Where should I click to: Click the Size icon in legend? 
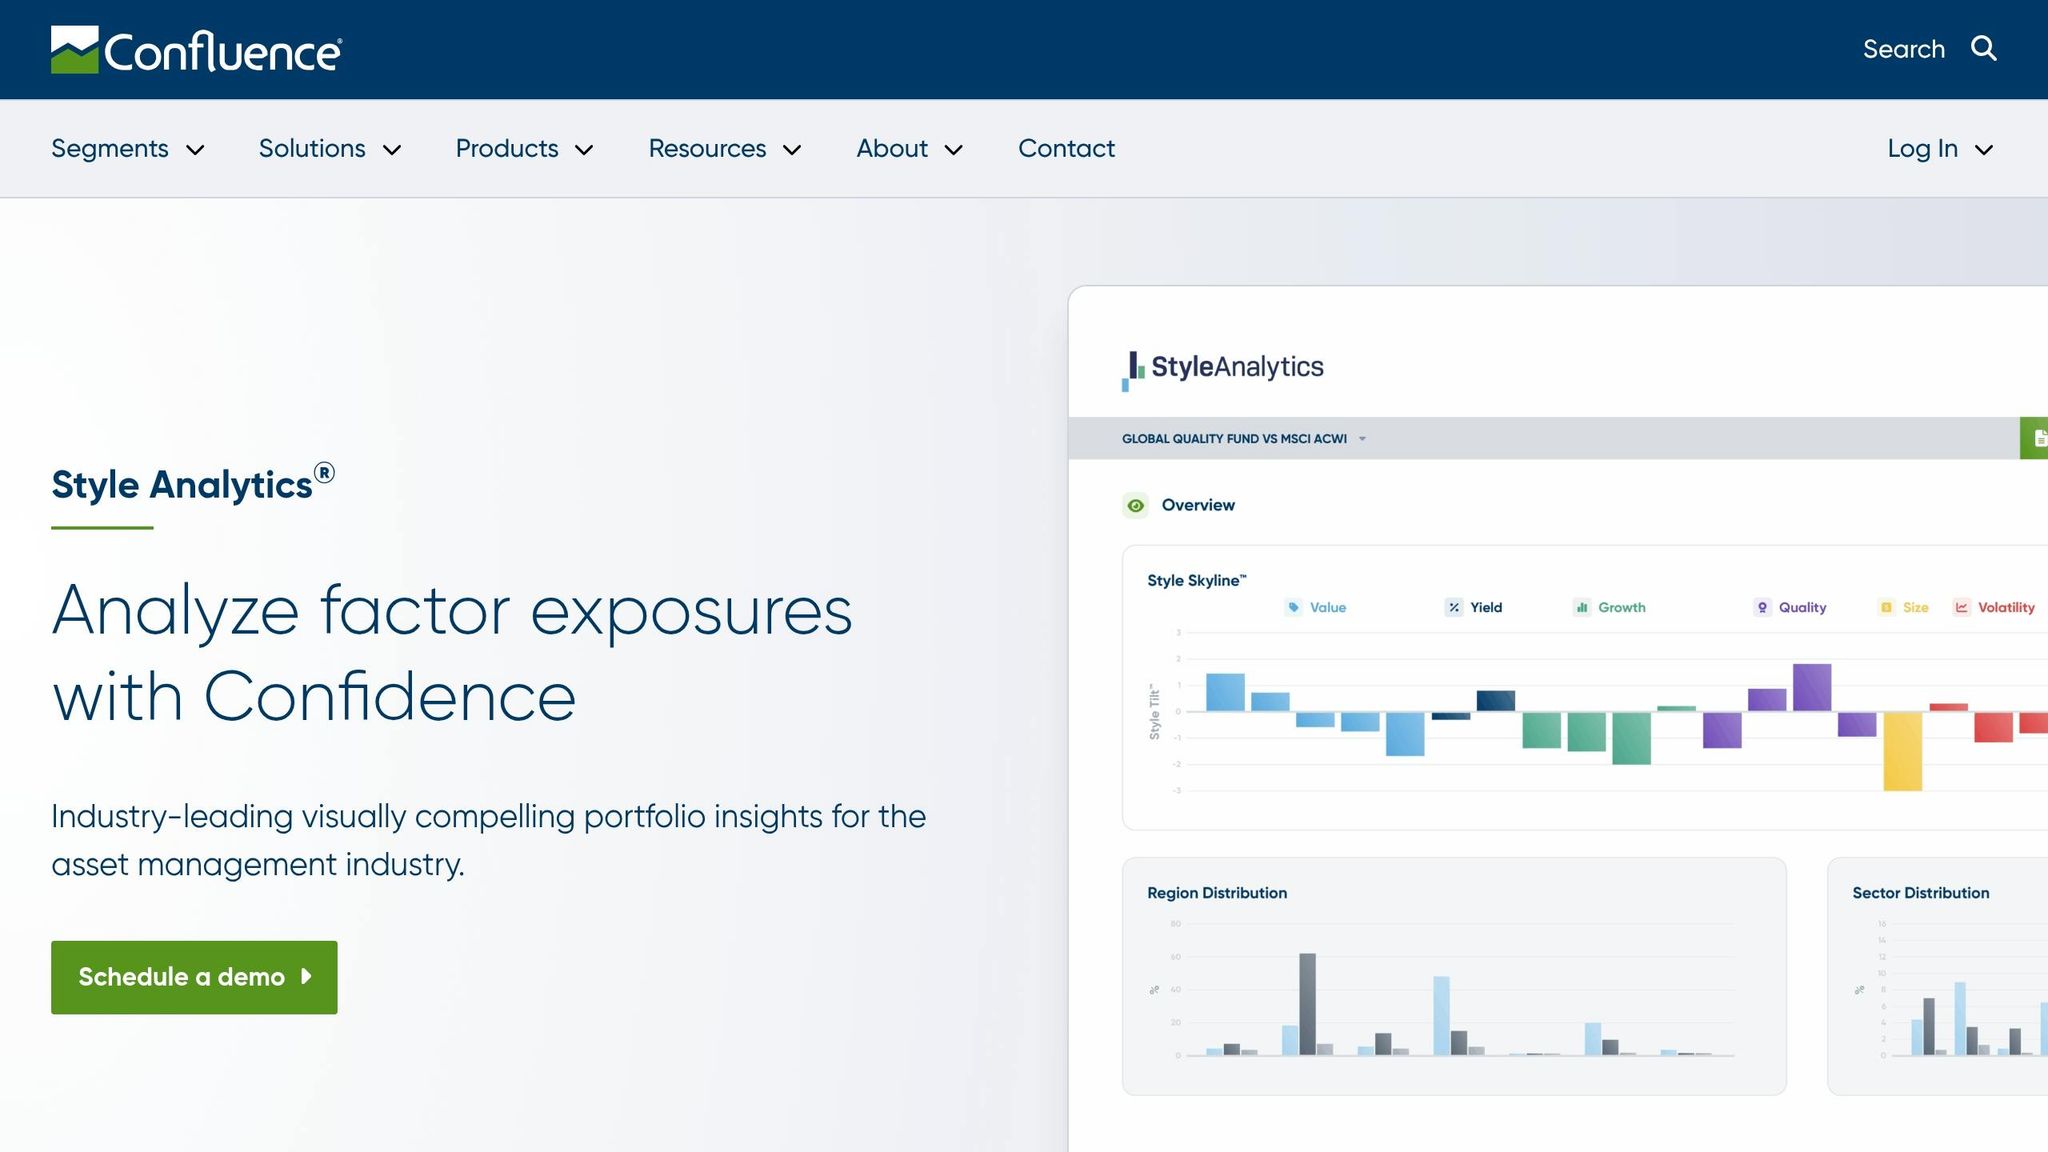tap(1886, 607)
